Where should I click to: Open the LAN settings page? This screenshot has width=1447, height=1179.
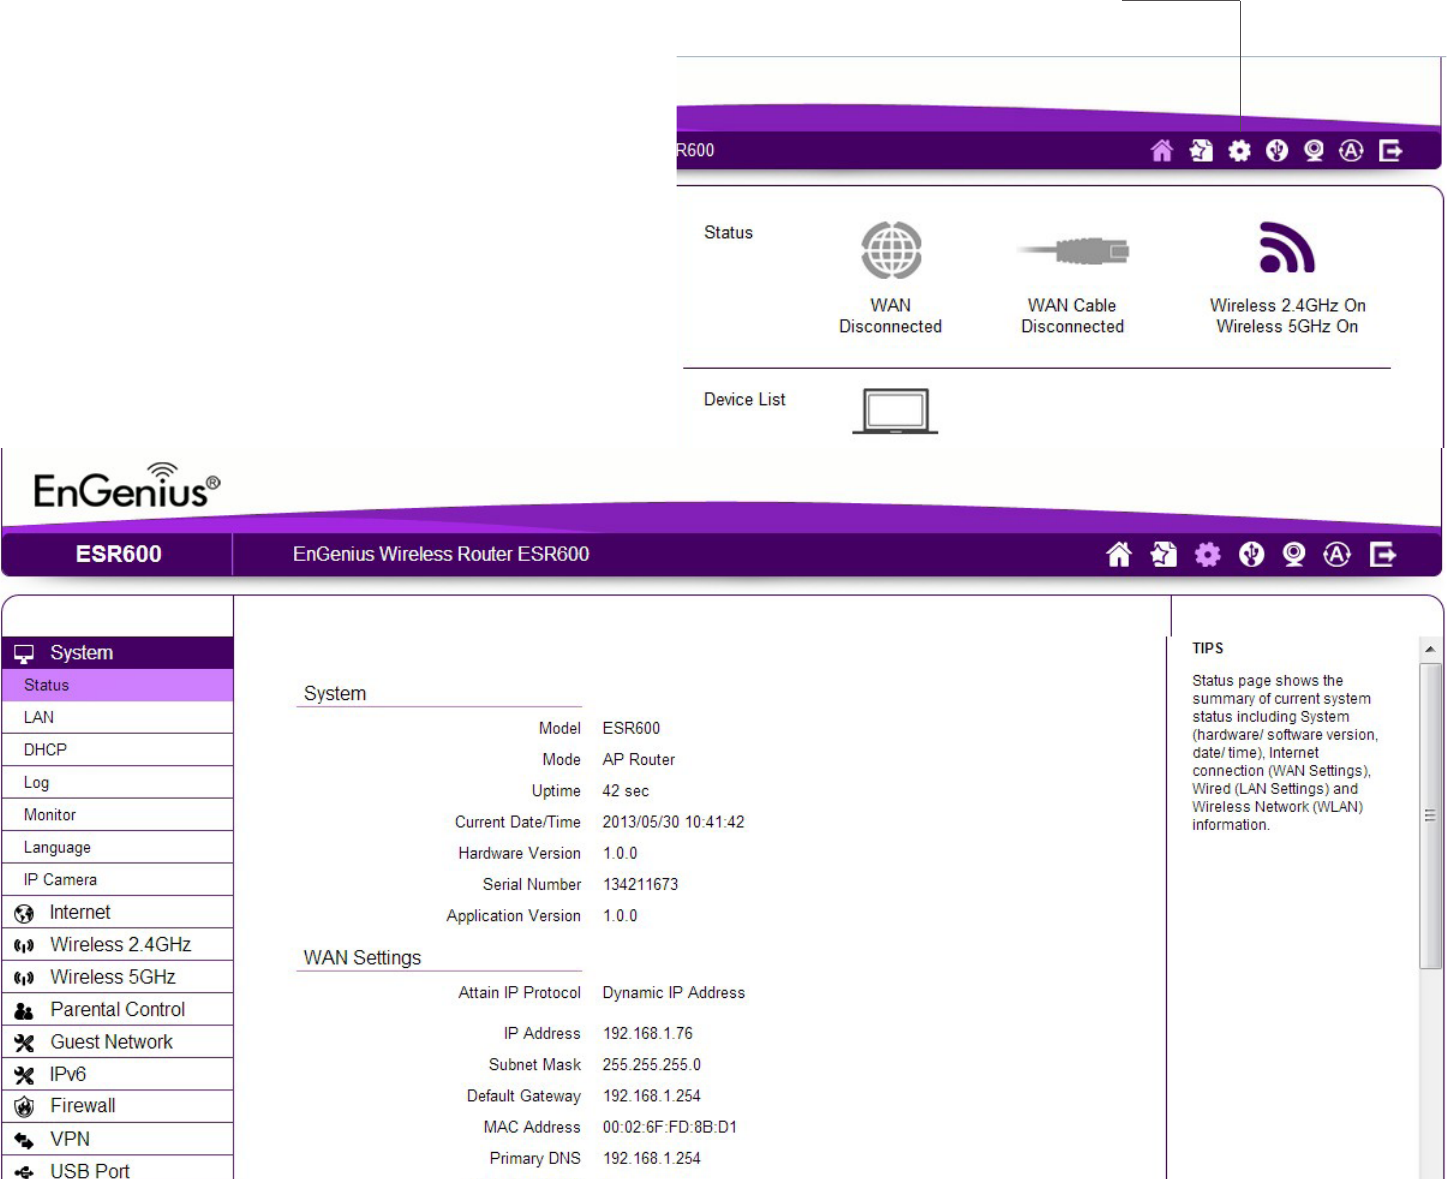coord(117,718)
